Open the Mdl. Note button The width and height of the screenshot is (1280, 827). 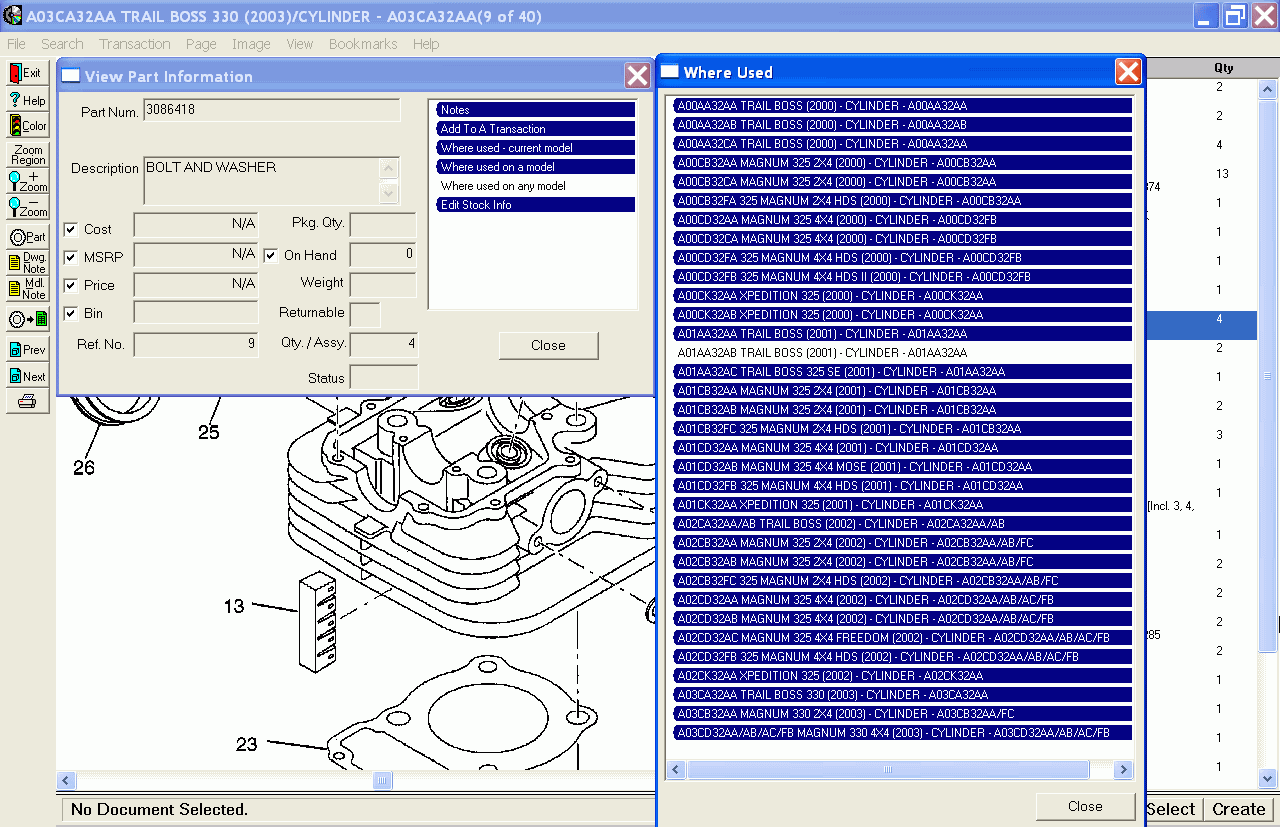coord(28,289)
